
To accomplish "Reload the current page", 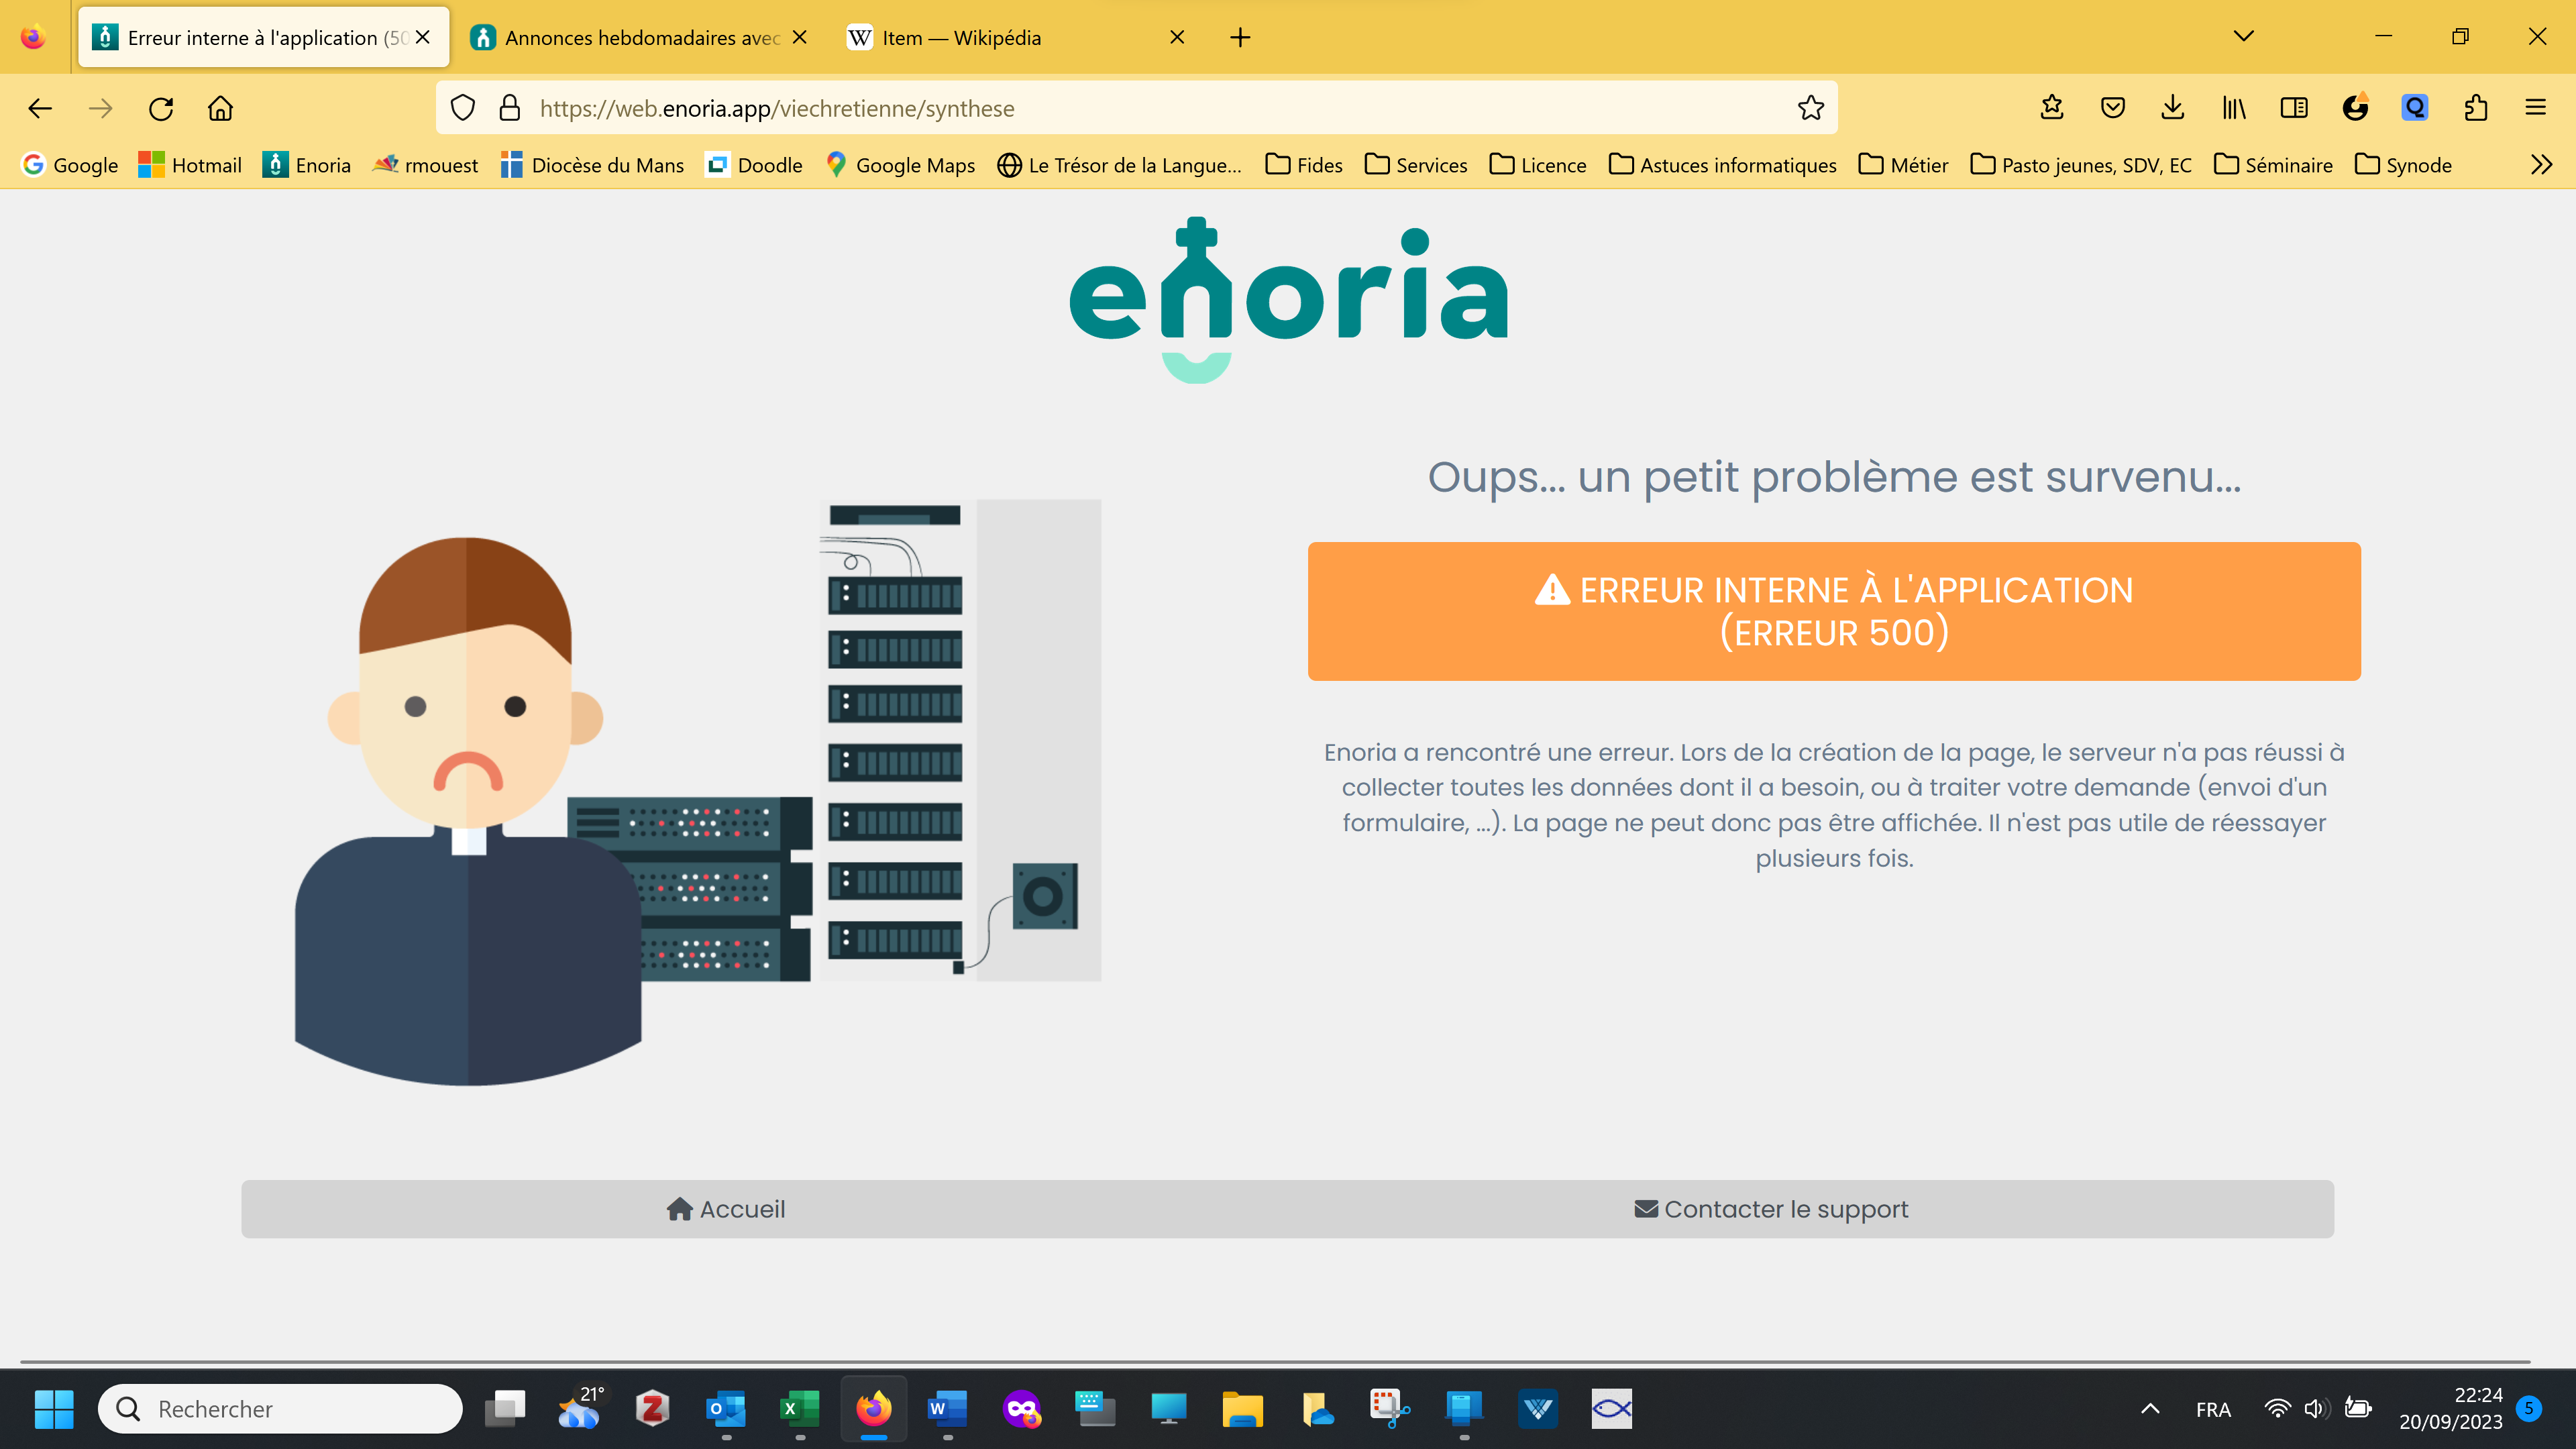I will click(x=161, y=108).
